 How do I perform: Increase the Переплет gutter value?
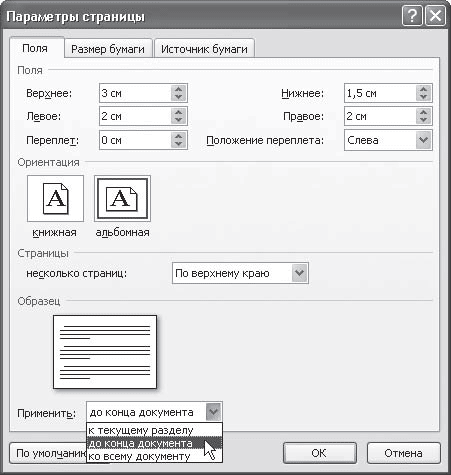click(x=179, y=136)
